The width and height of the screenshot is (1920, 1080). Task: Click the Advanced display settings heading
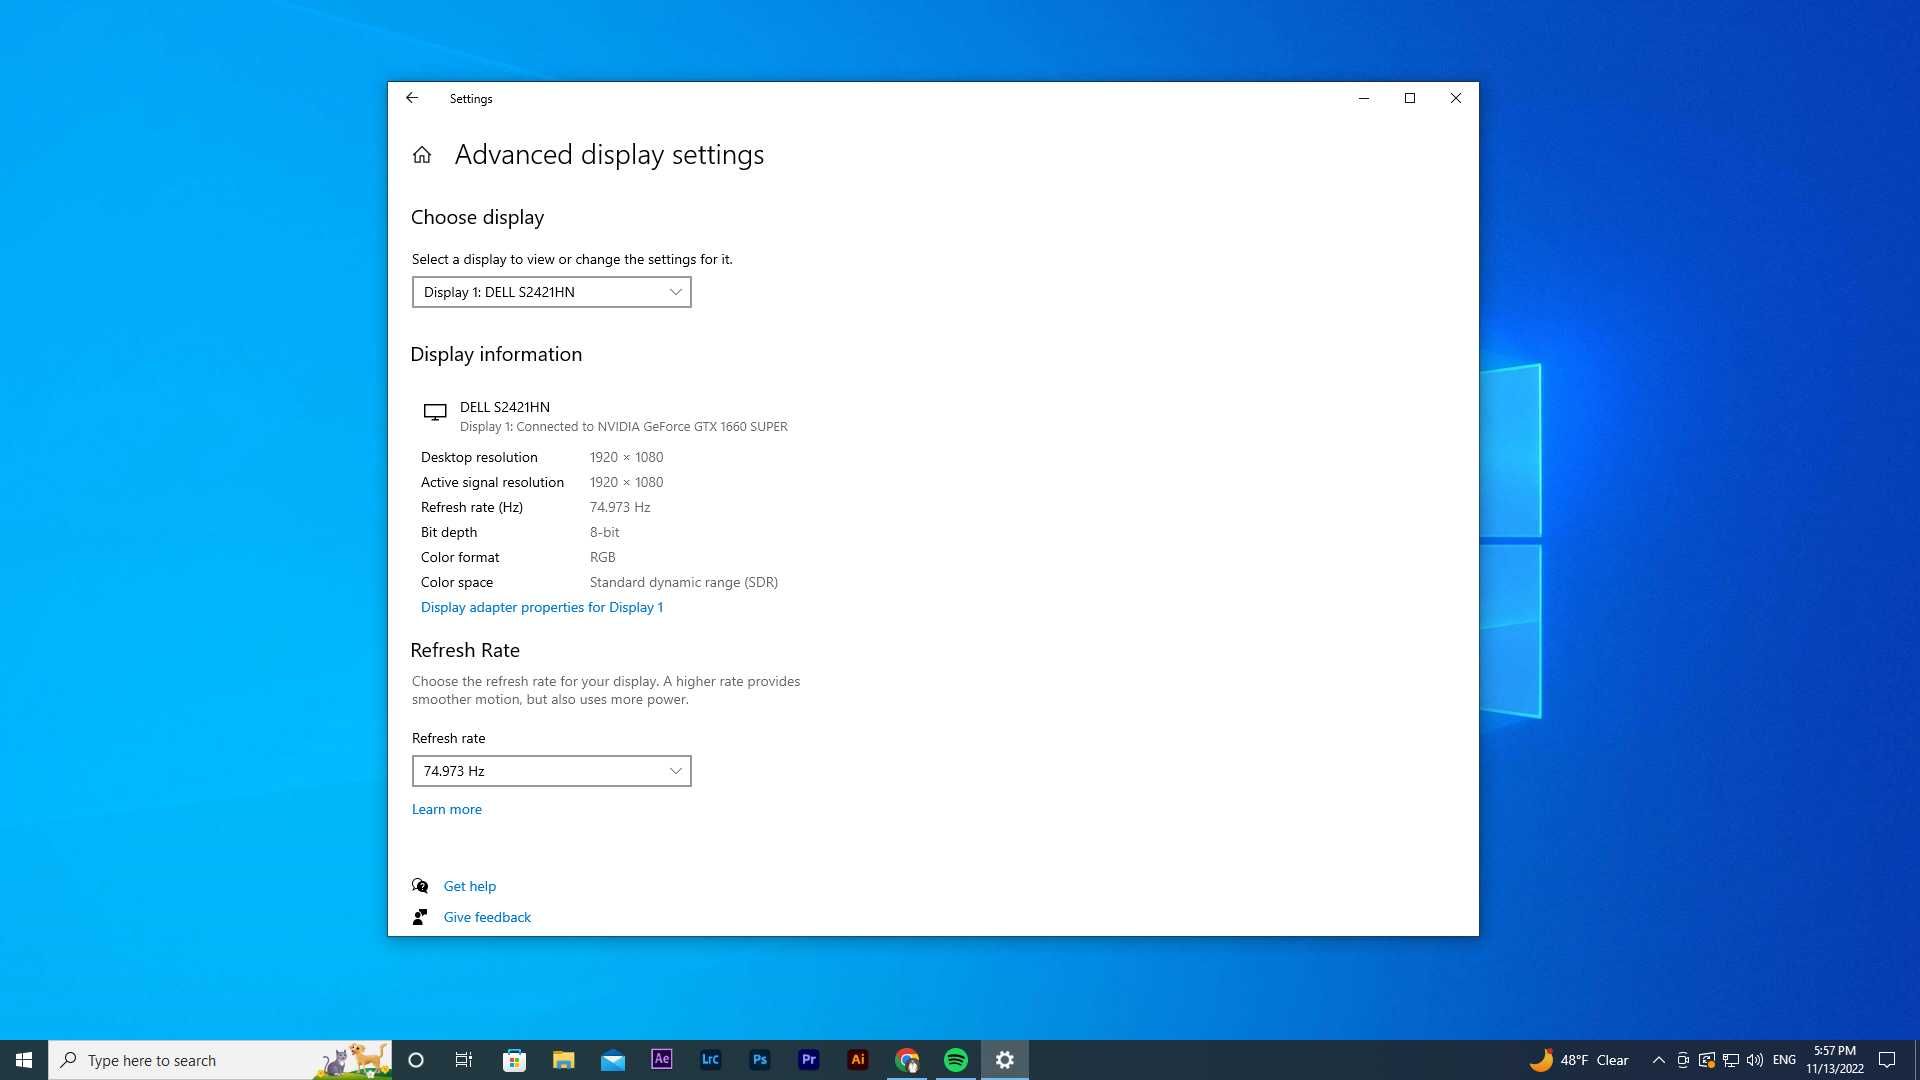[x=609, y=155]
